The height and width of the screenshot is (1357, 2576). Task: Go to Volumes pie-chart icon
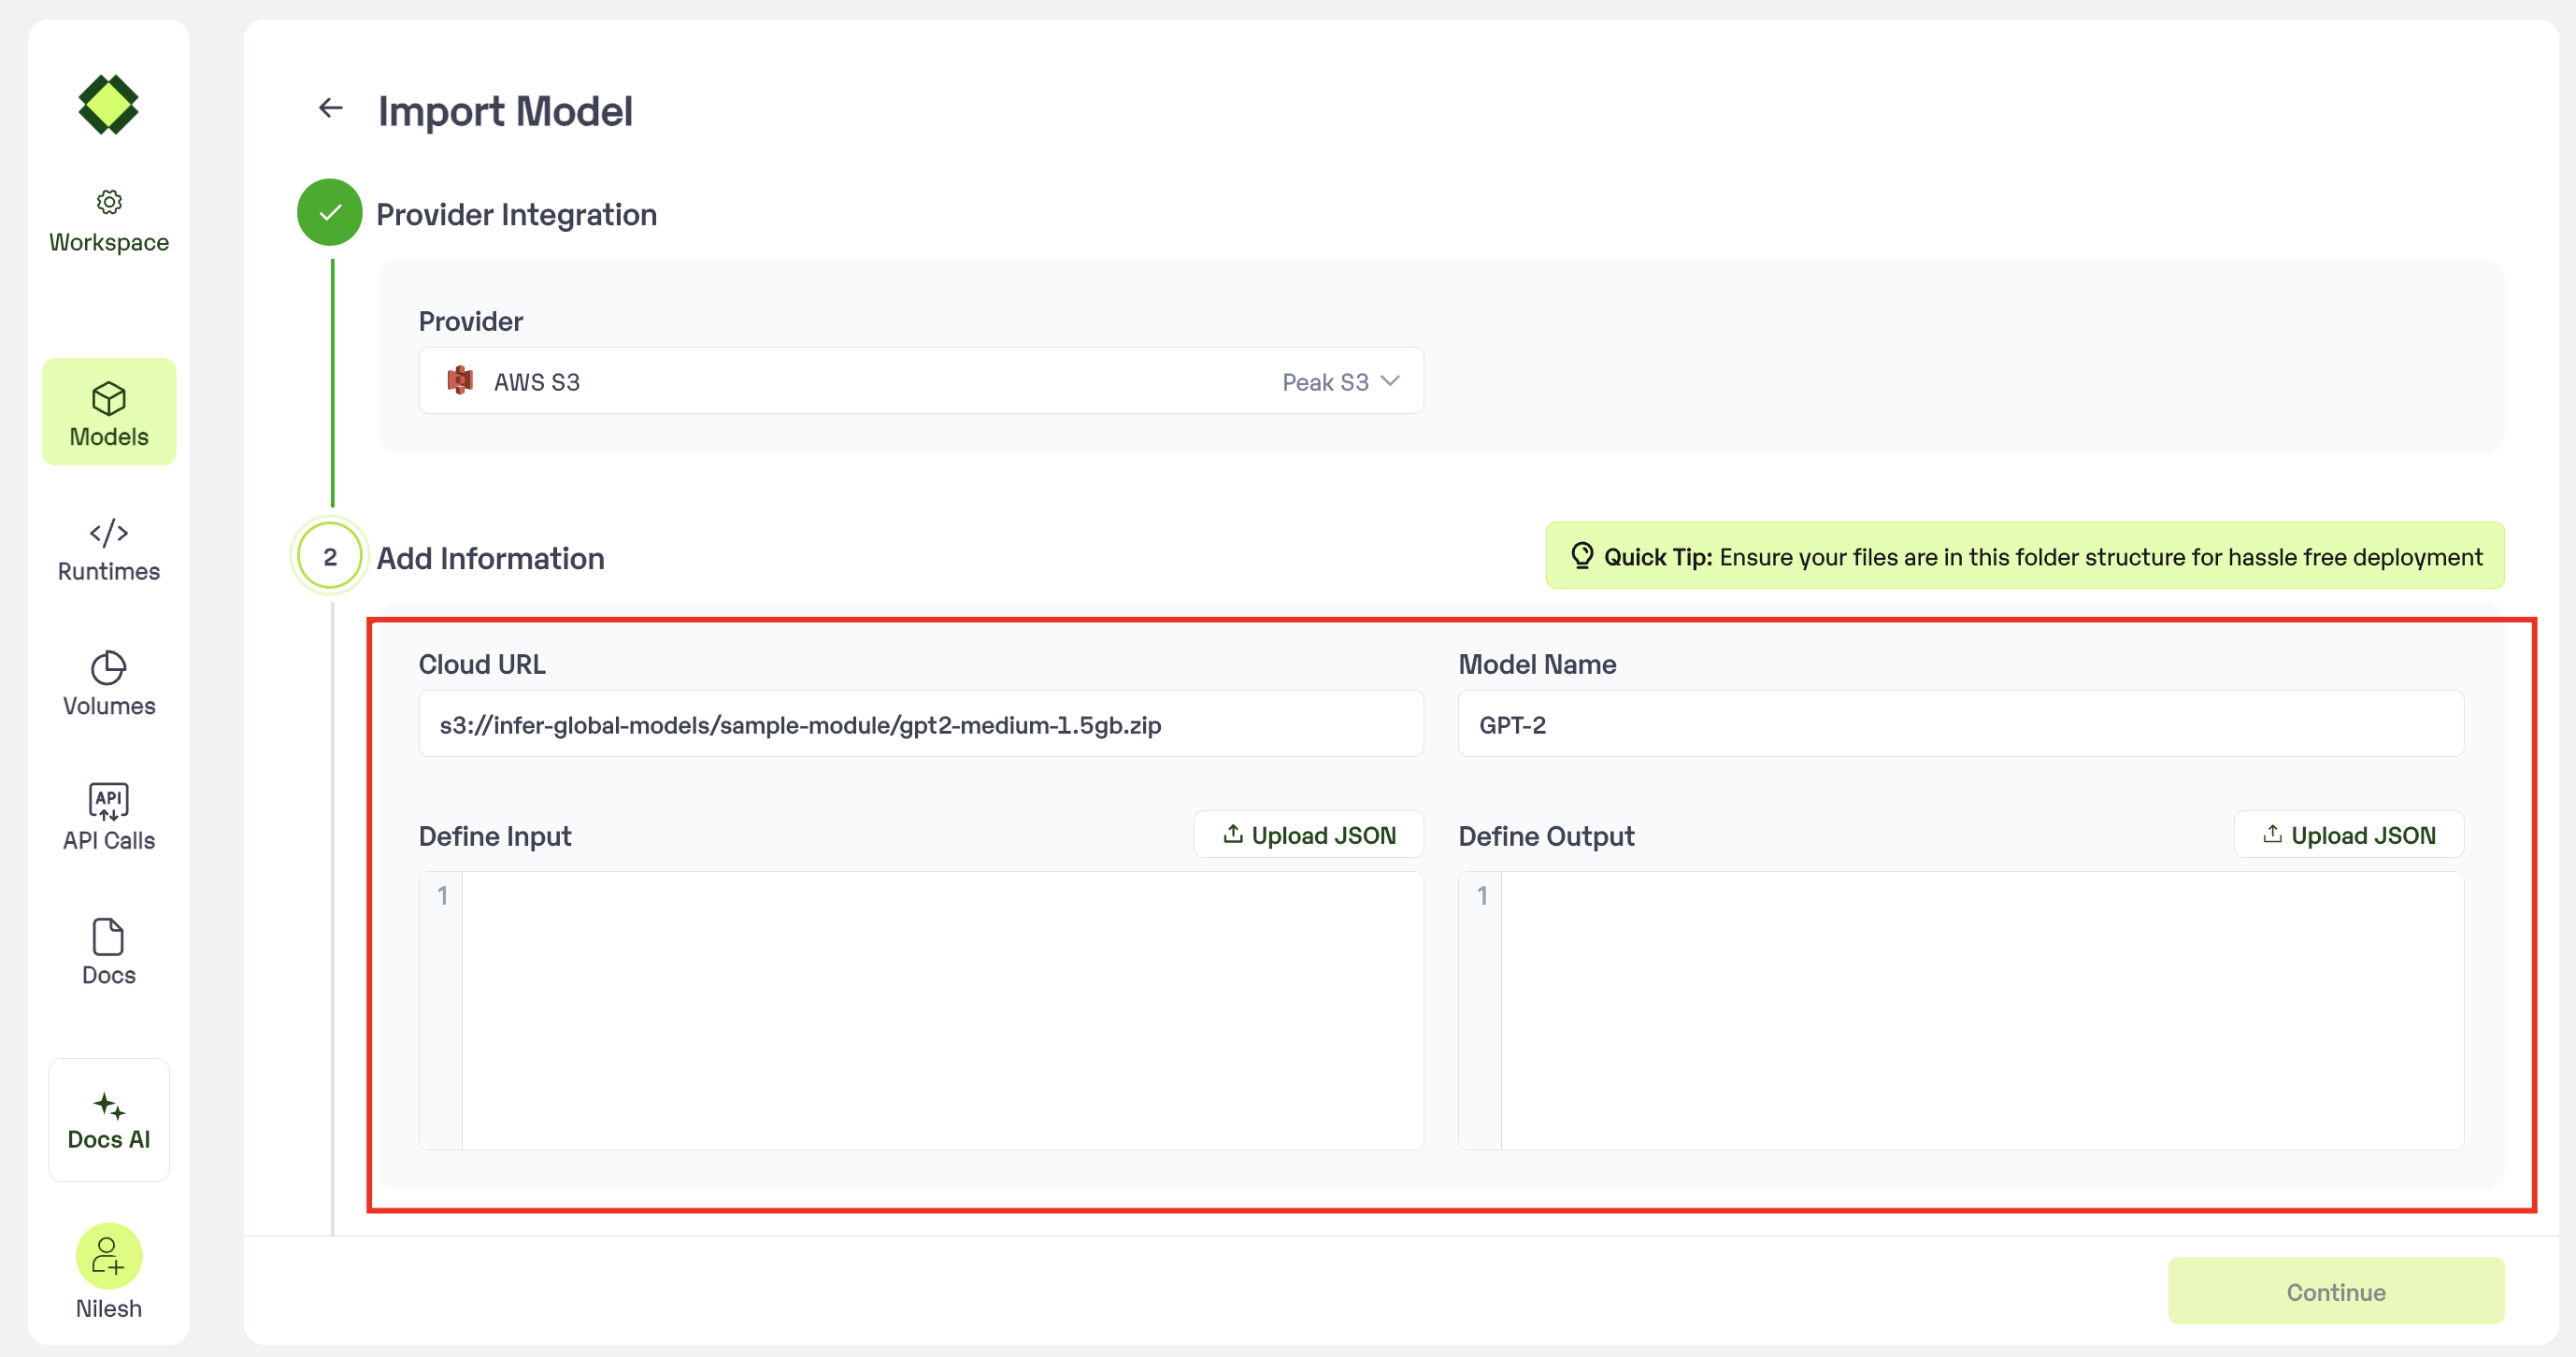click(x=109, y=668)
